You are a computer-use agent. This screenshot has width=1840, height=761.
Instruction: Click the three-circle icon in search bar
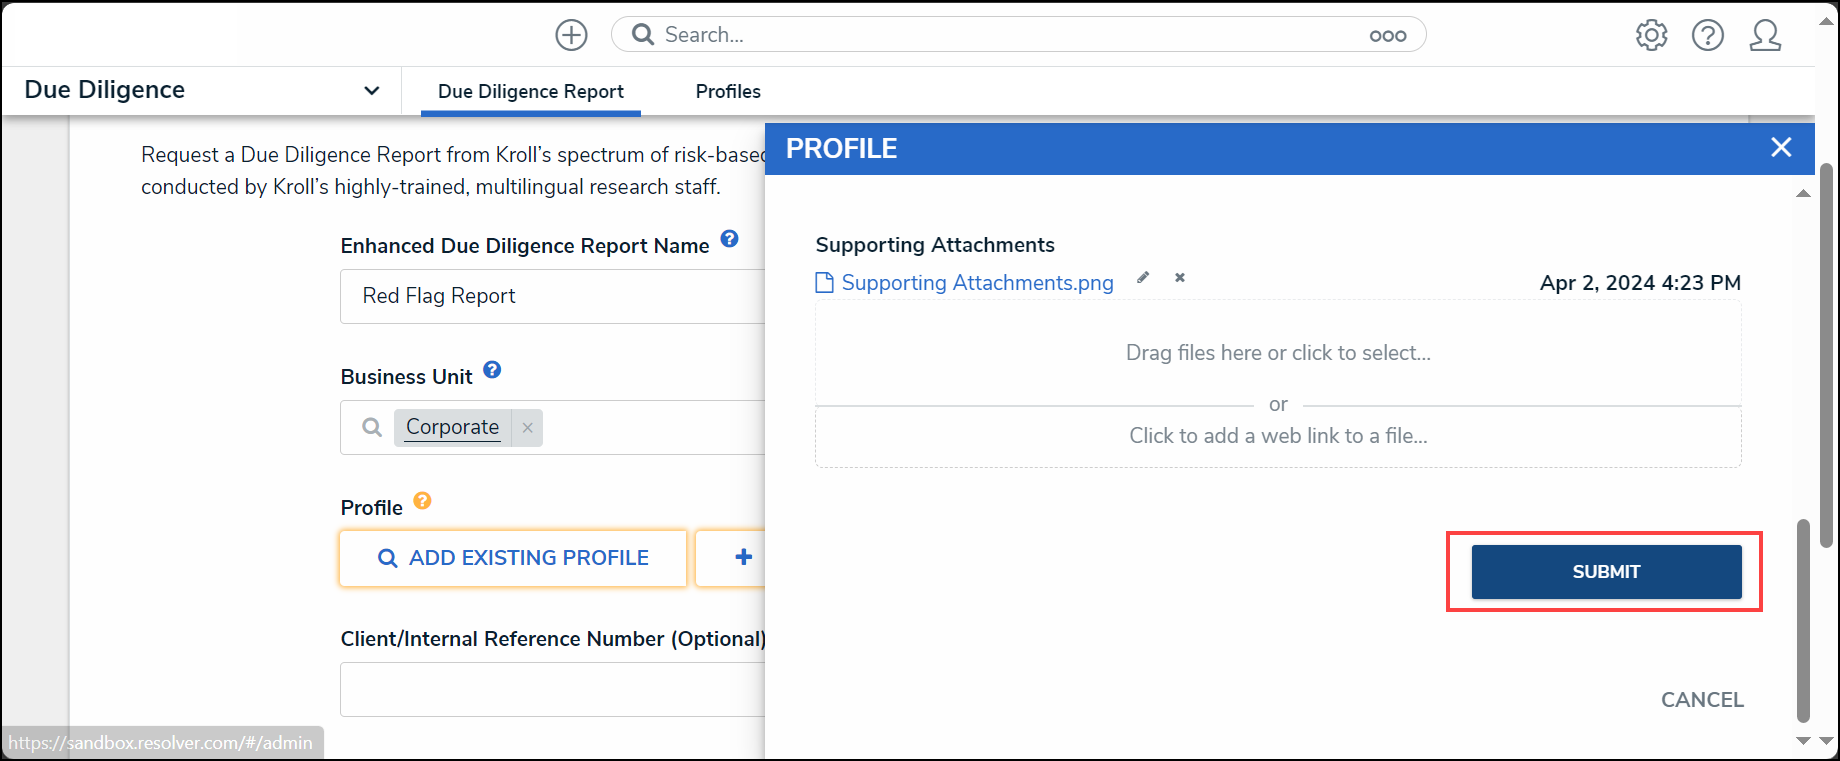tap(1388, 36)
